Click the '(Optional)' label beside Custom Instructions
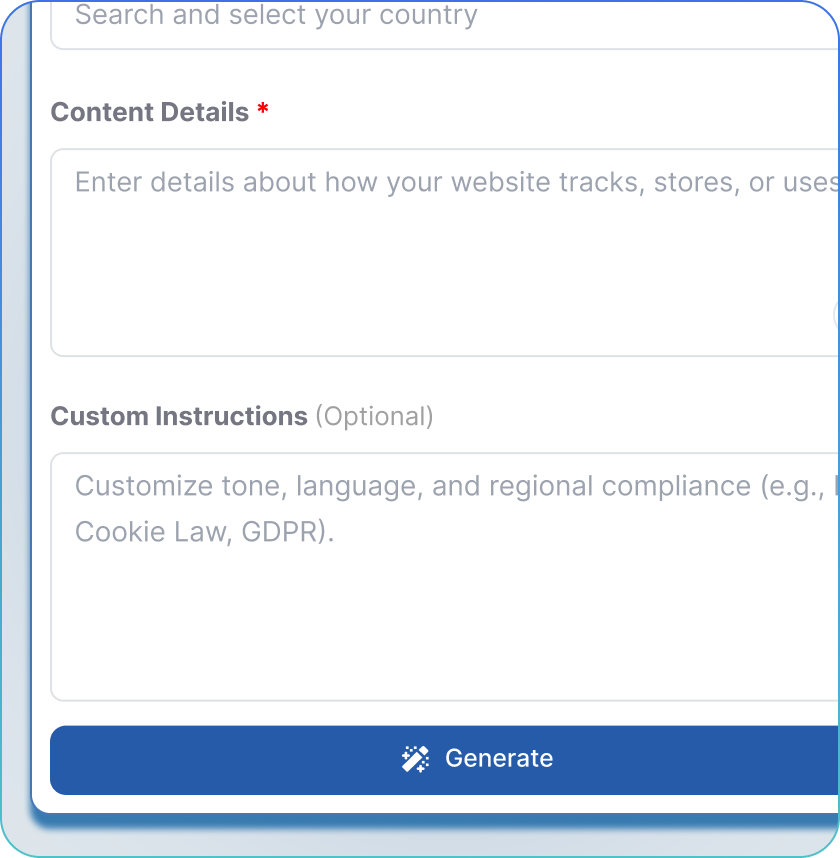Screen dimensions: 840x858 [375, 416]
